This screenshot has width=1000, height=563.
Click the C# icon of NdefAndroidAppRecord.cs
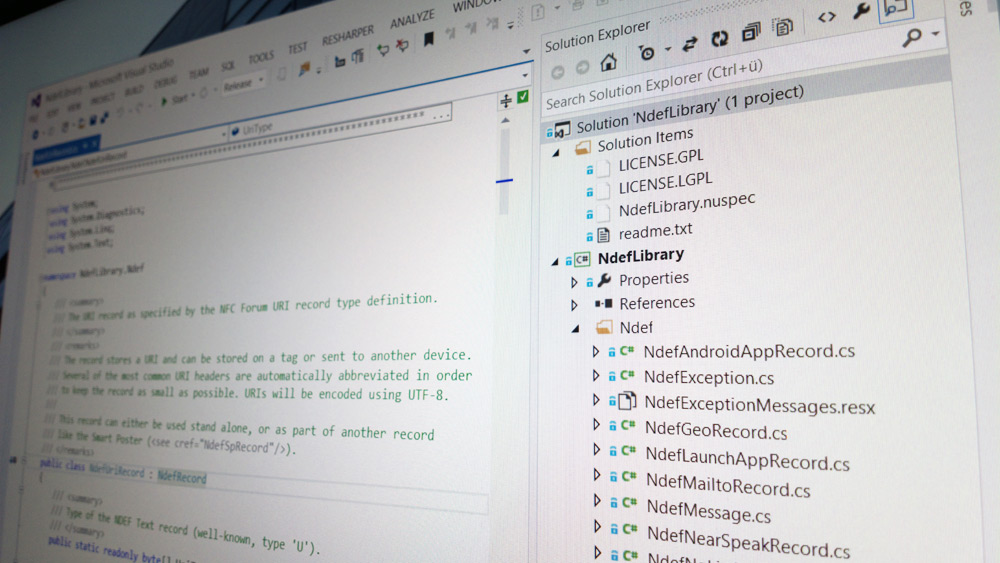(628, 351)
